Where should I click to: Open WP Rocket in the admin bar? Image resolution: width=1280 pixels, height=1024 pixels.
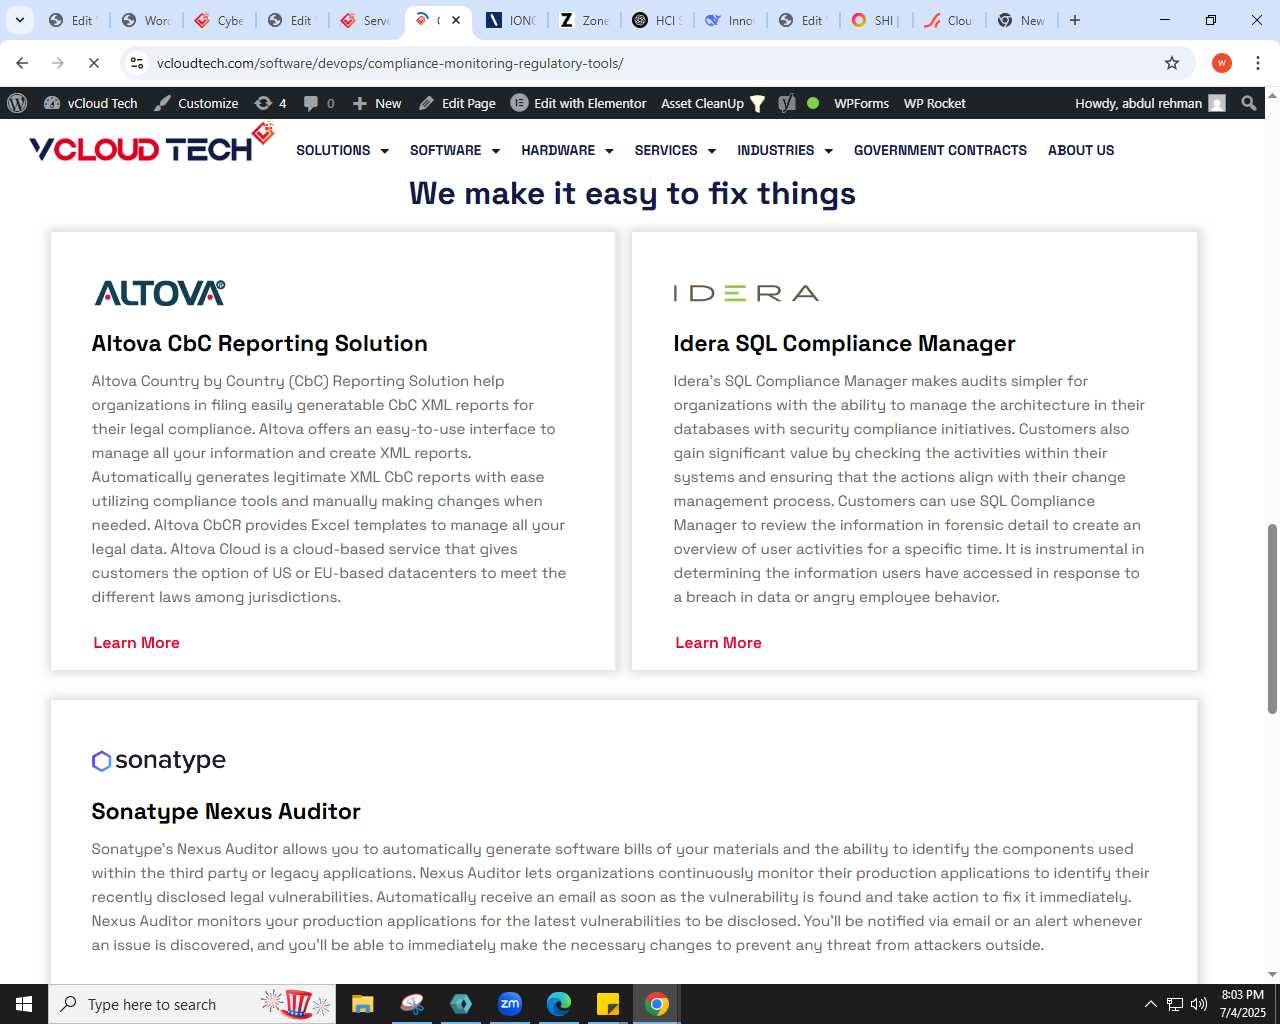934,103
